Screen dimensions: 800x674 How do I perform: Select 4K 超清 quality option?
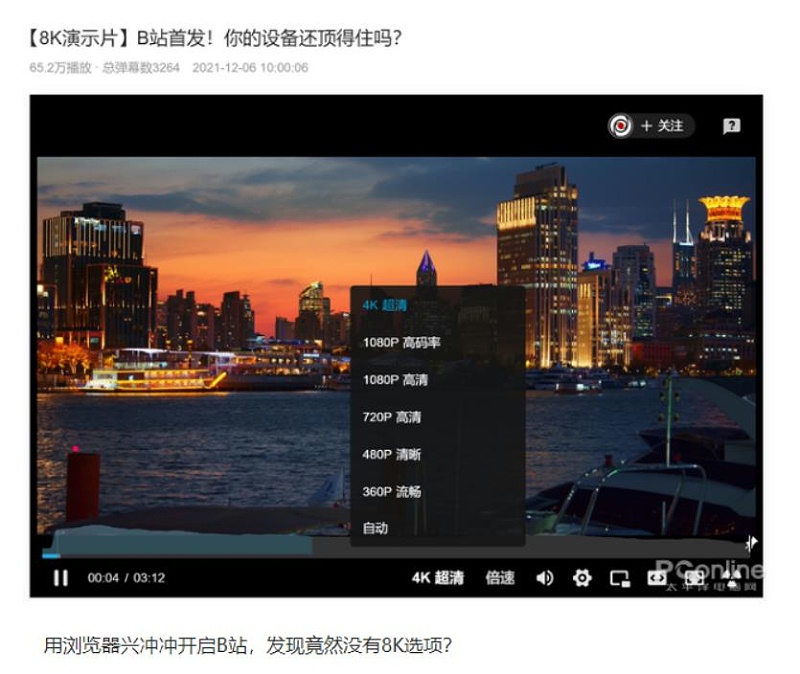(385, 305)
